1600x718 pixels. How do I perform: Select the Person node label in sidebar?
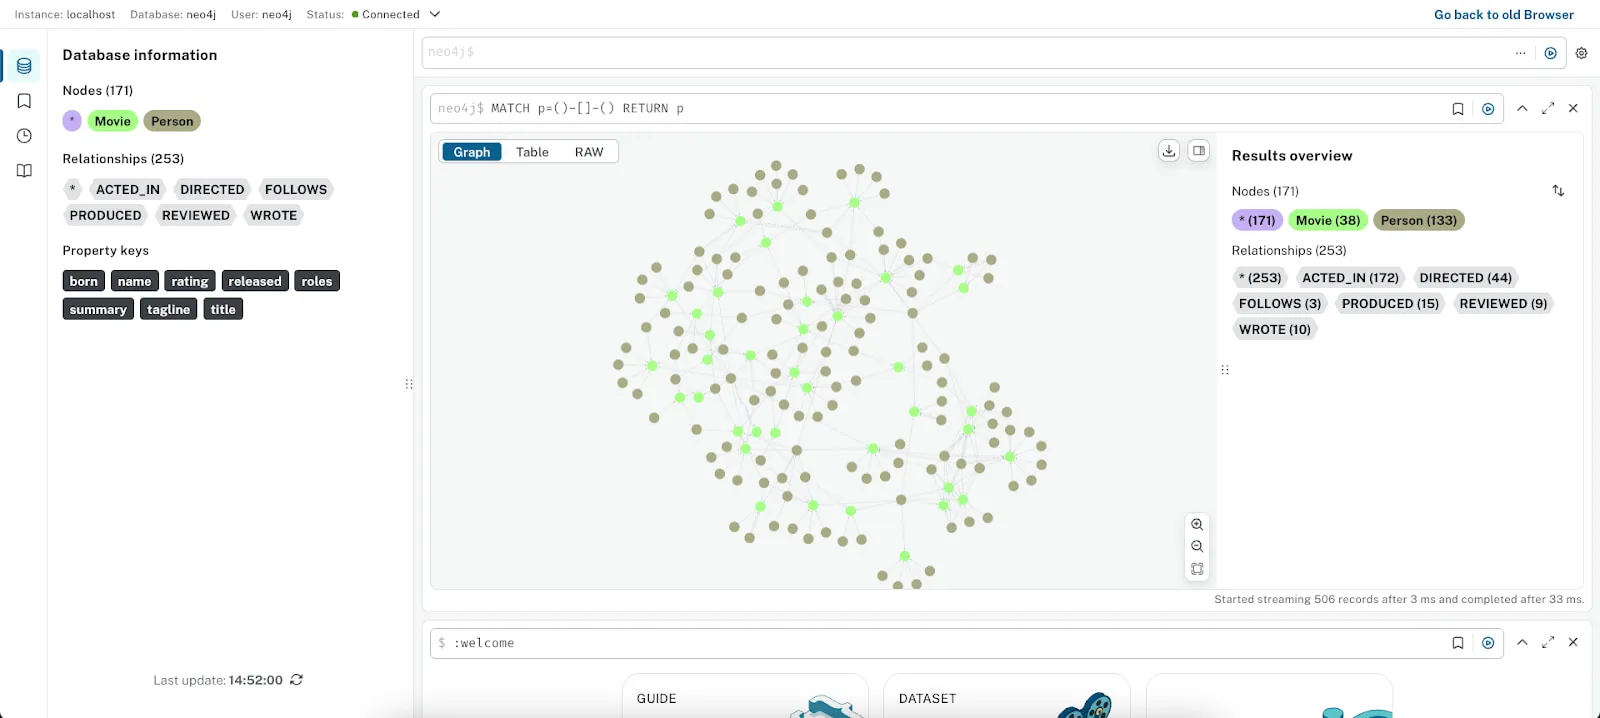pyautogui.click(x=172, y=121)
